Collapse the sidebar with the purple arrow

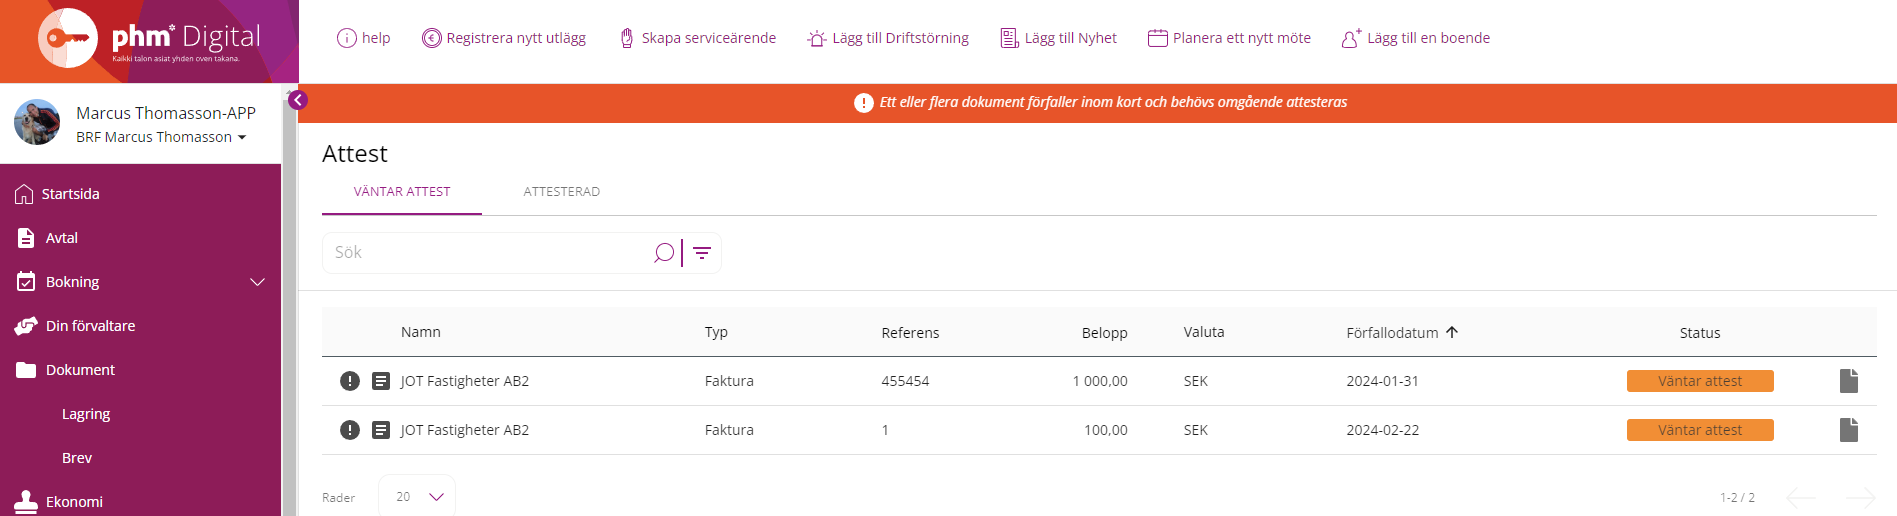point(297,100)
